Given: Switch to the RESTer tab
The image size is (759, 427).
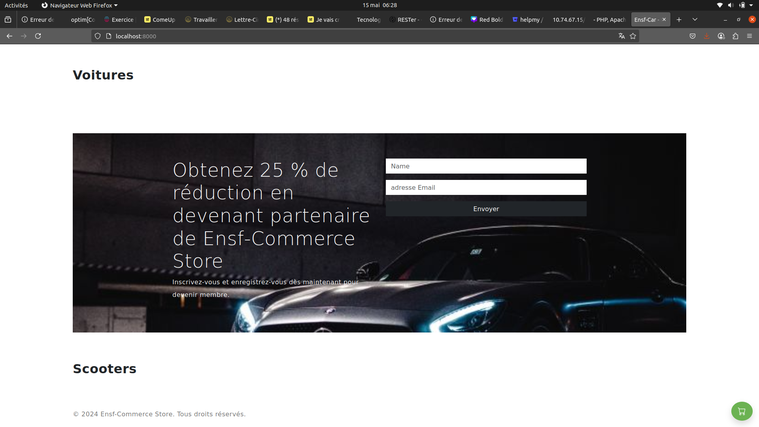Looking at the screenshot, I should click(x=405, y=20).
